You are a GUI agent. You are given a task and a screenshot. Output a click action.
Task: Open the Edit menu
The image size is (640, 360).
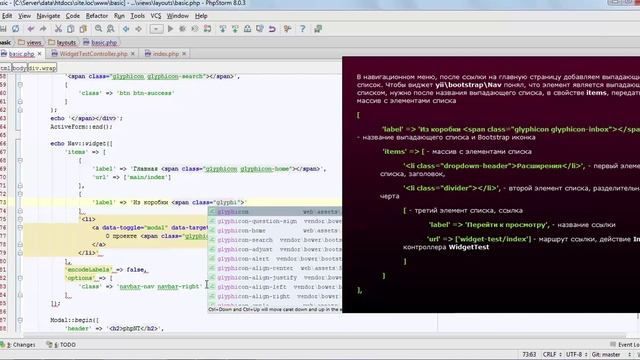[7, 16]
